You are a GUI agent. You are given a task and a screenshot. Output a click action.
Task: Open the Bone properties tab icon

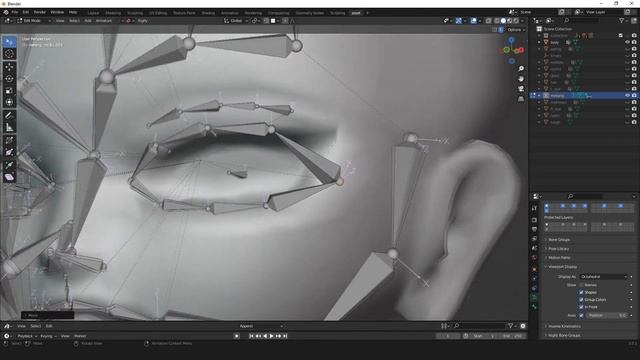534,307
